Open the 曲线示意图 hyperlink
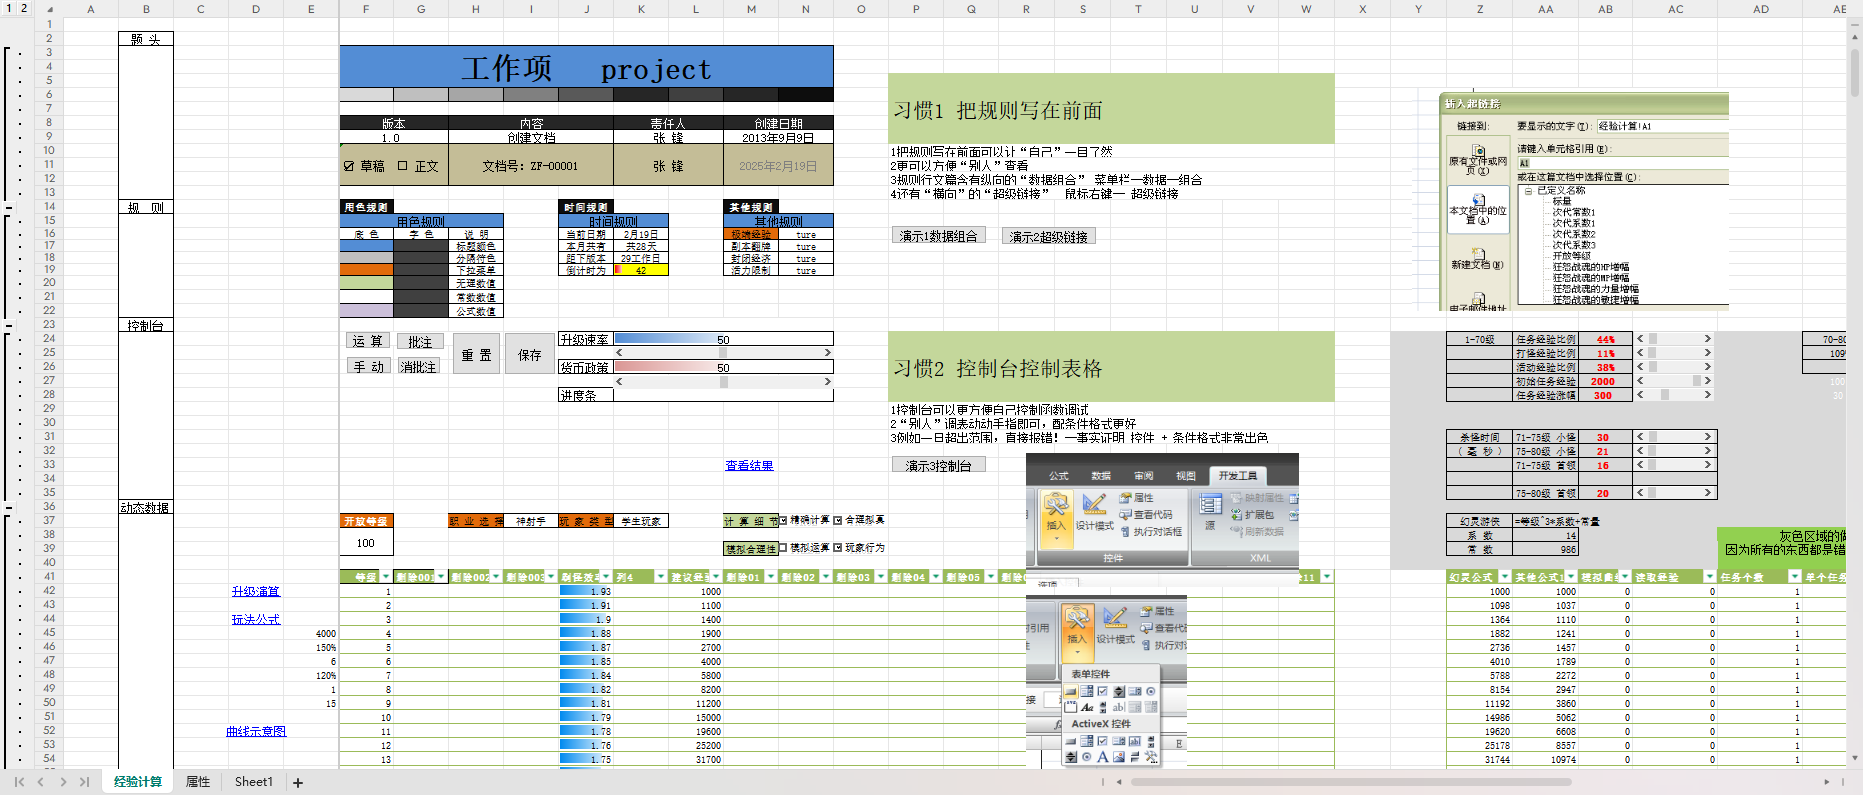 click(x=256, y=731)
